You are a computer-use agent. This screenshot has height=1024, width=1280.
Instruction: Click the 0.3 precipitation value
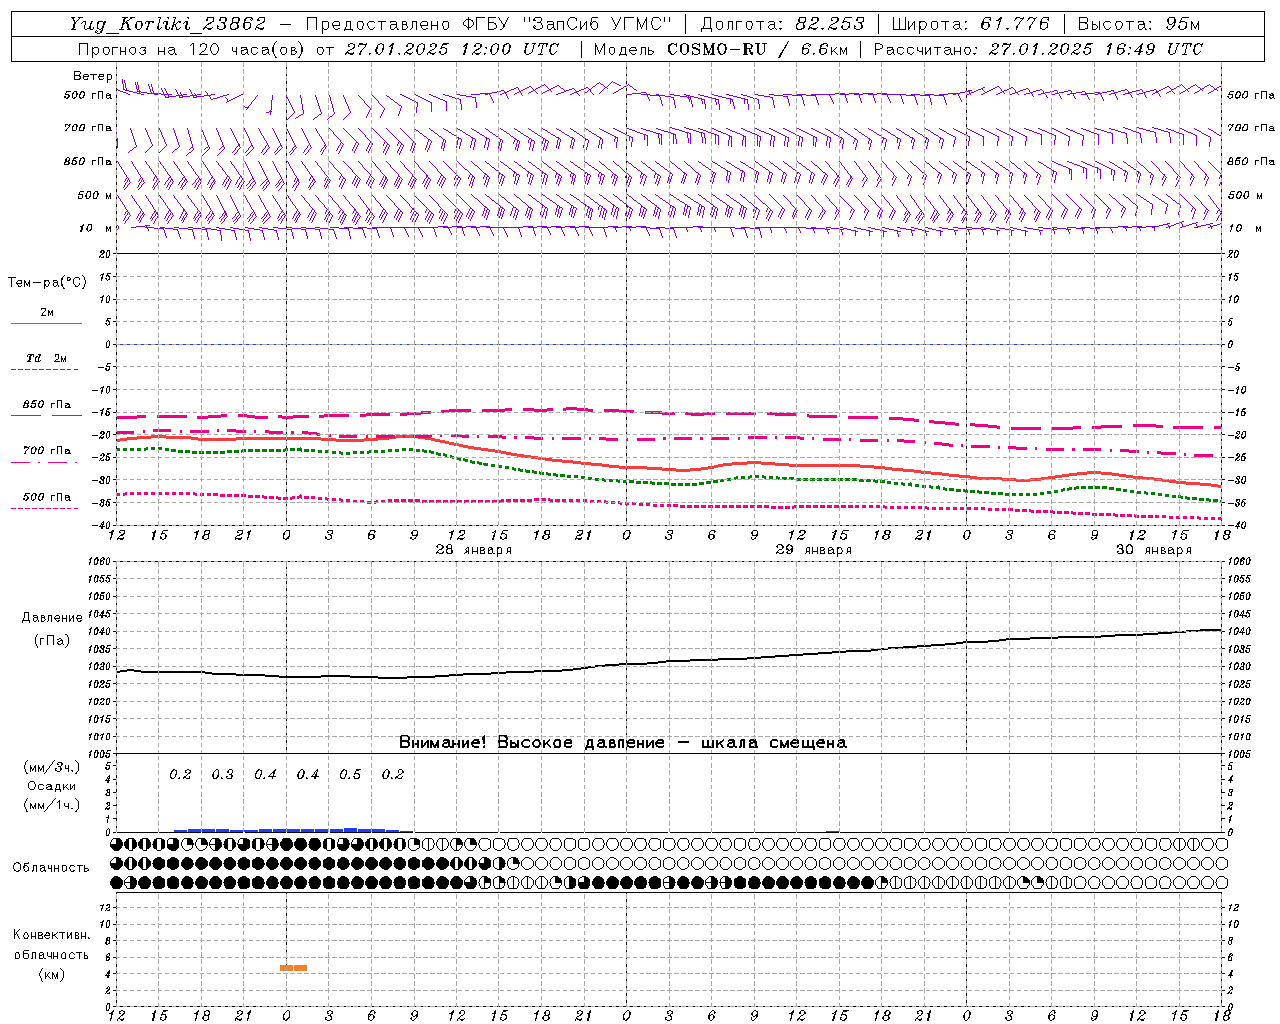223,775
